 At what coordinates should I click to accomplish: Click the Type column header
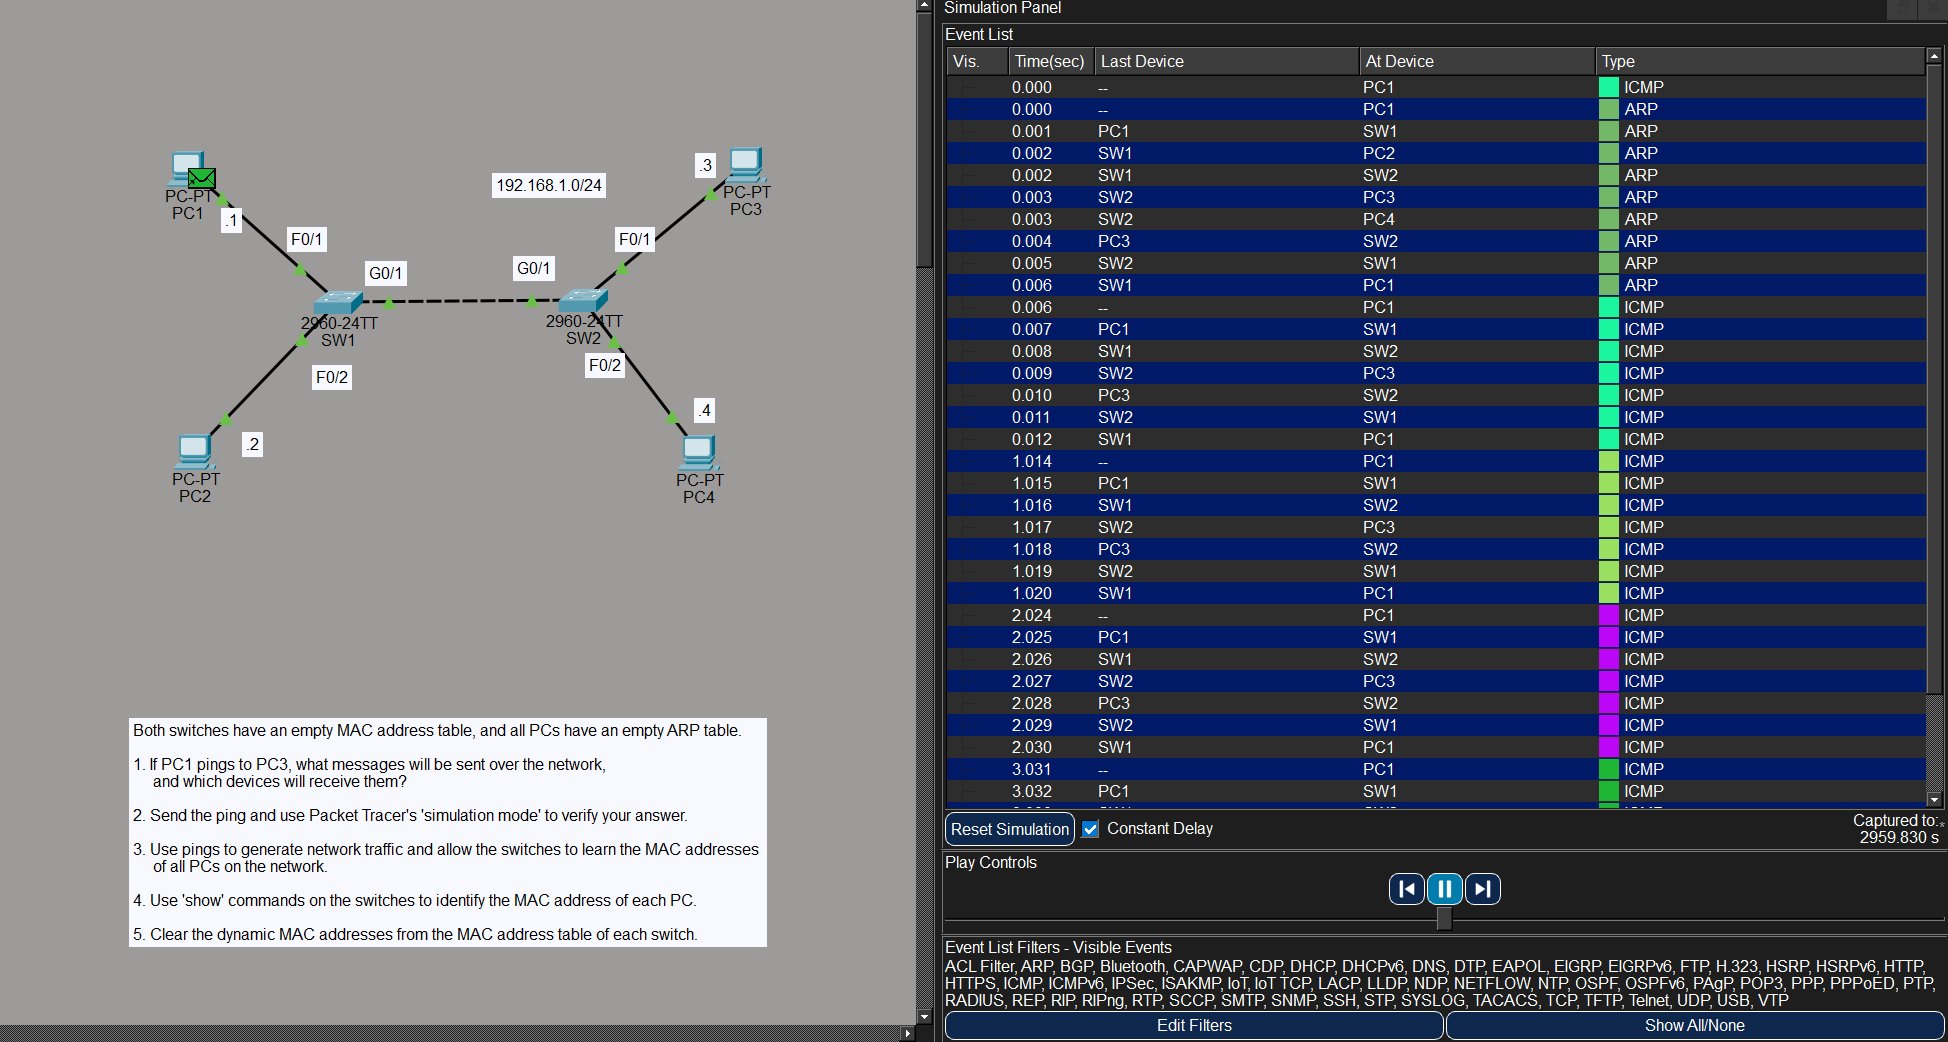1760,61
